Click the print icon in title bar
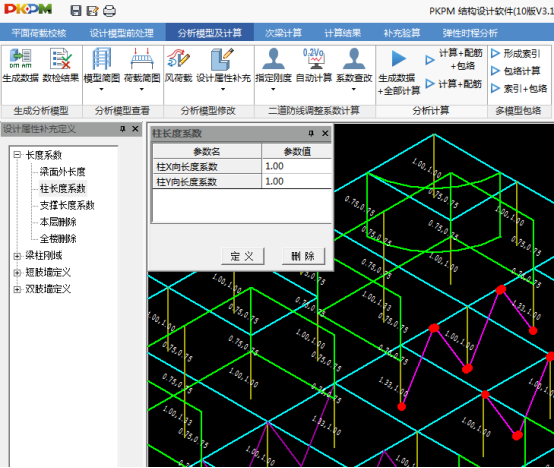 click(x=110, y=11)
